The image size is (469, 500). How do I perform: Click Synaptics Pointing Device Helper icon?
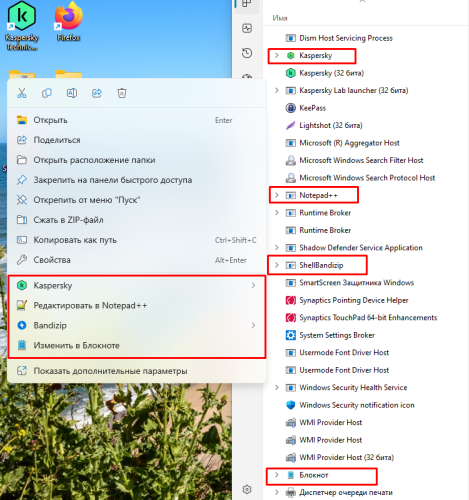(291, 300)
